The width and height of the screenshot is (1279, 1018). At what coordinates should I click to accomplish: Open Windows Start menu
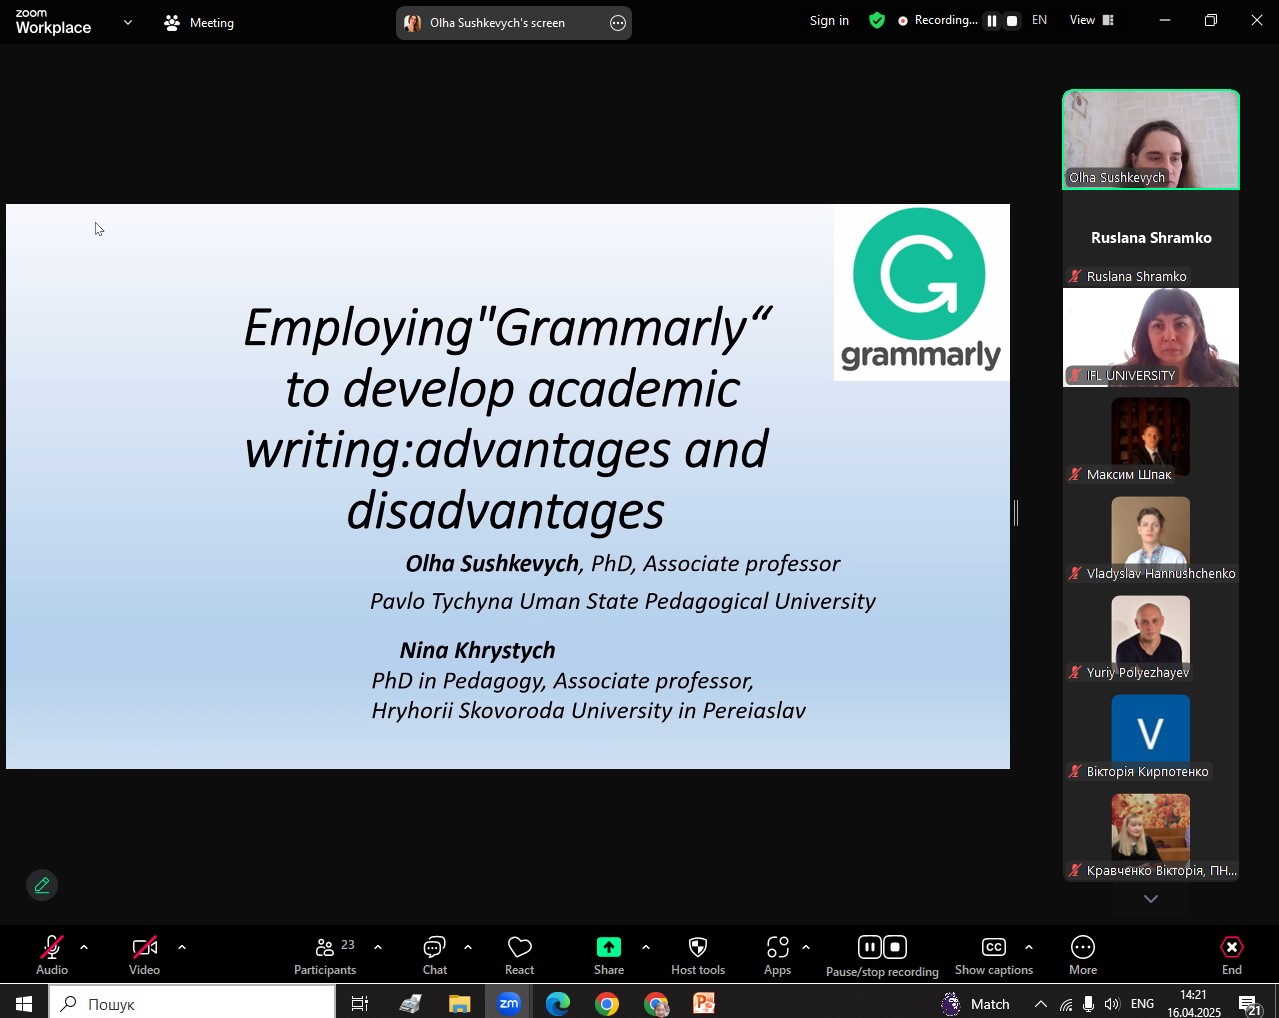[24, 1003]
